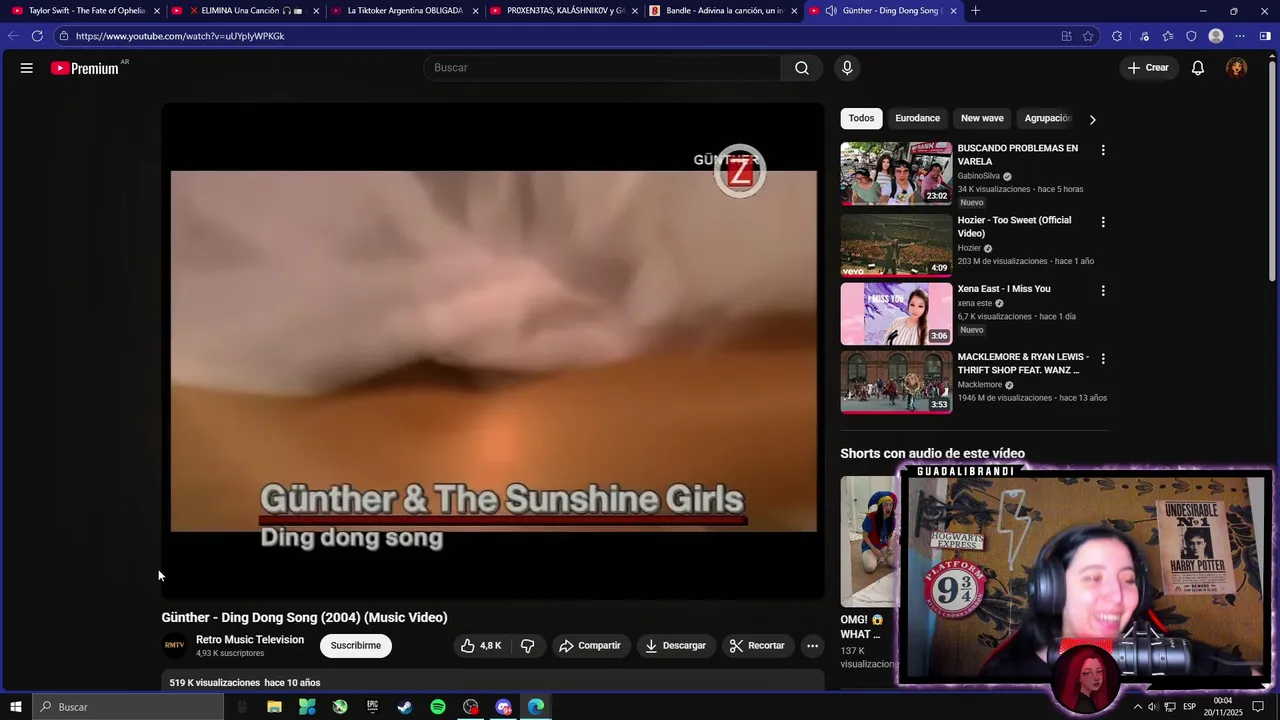Click the Recortar clip button

click(757, 646)
